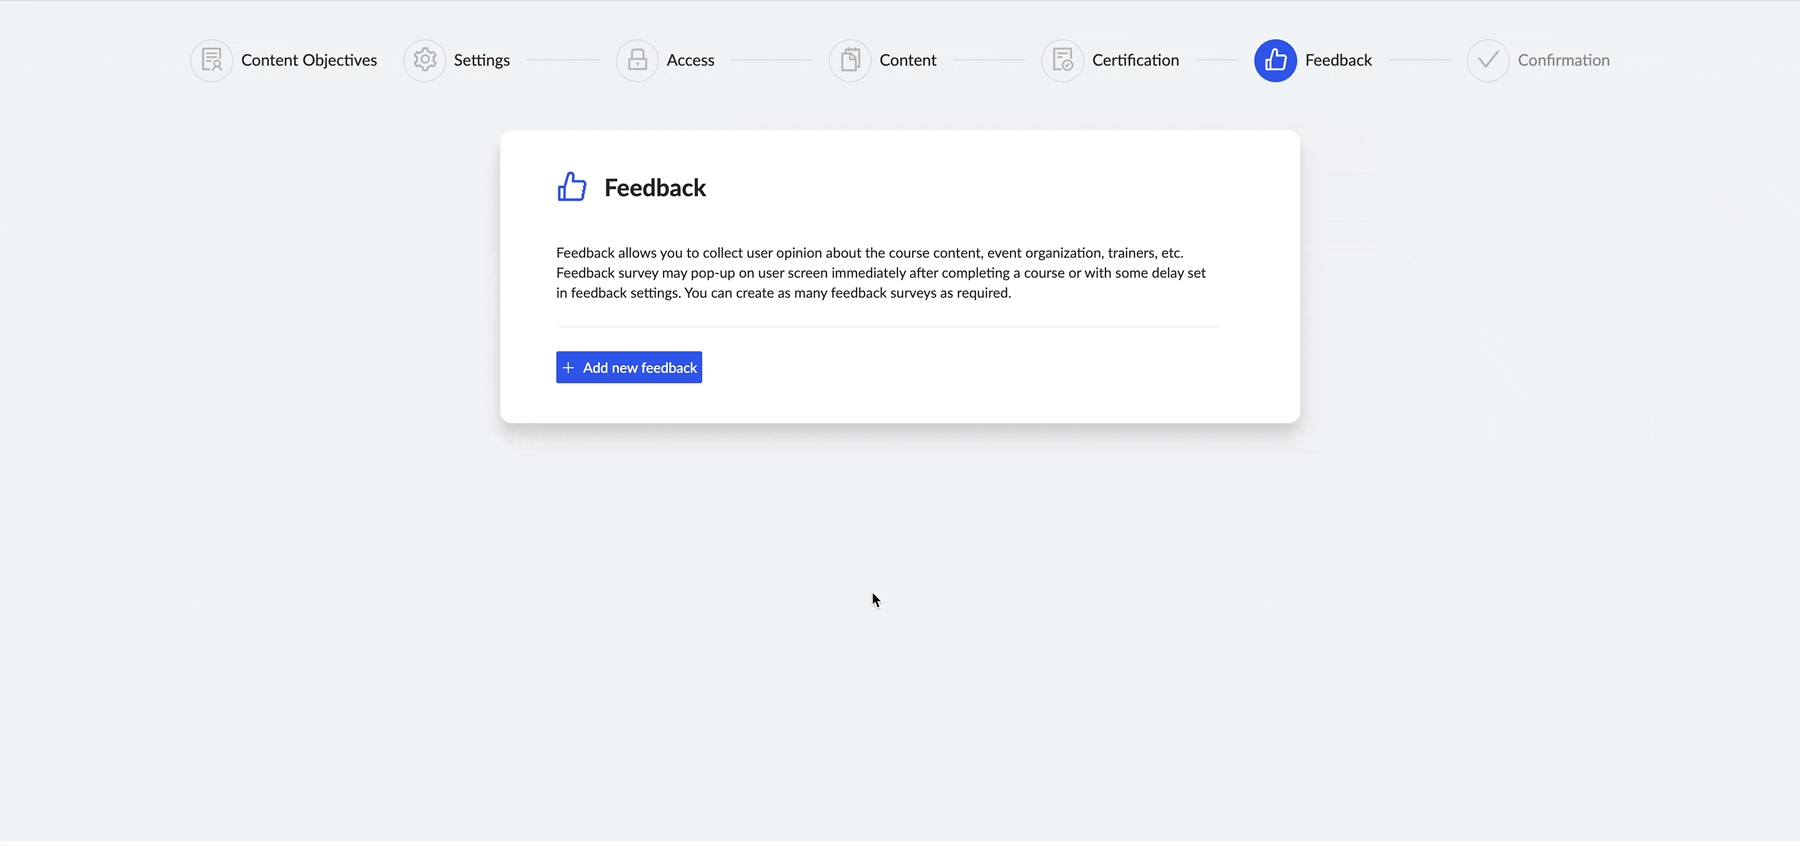Jump to the Certification step text label

click(x=1135, y=60)
